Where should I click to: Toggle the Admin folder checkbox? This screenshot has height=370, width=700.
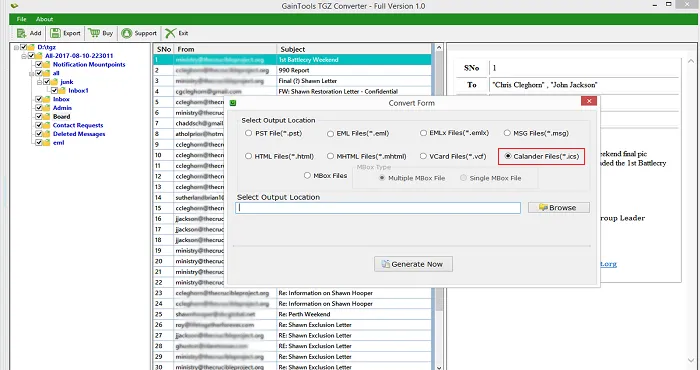pos(39,108)
